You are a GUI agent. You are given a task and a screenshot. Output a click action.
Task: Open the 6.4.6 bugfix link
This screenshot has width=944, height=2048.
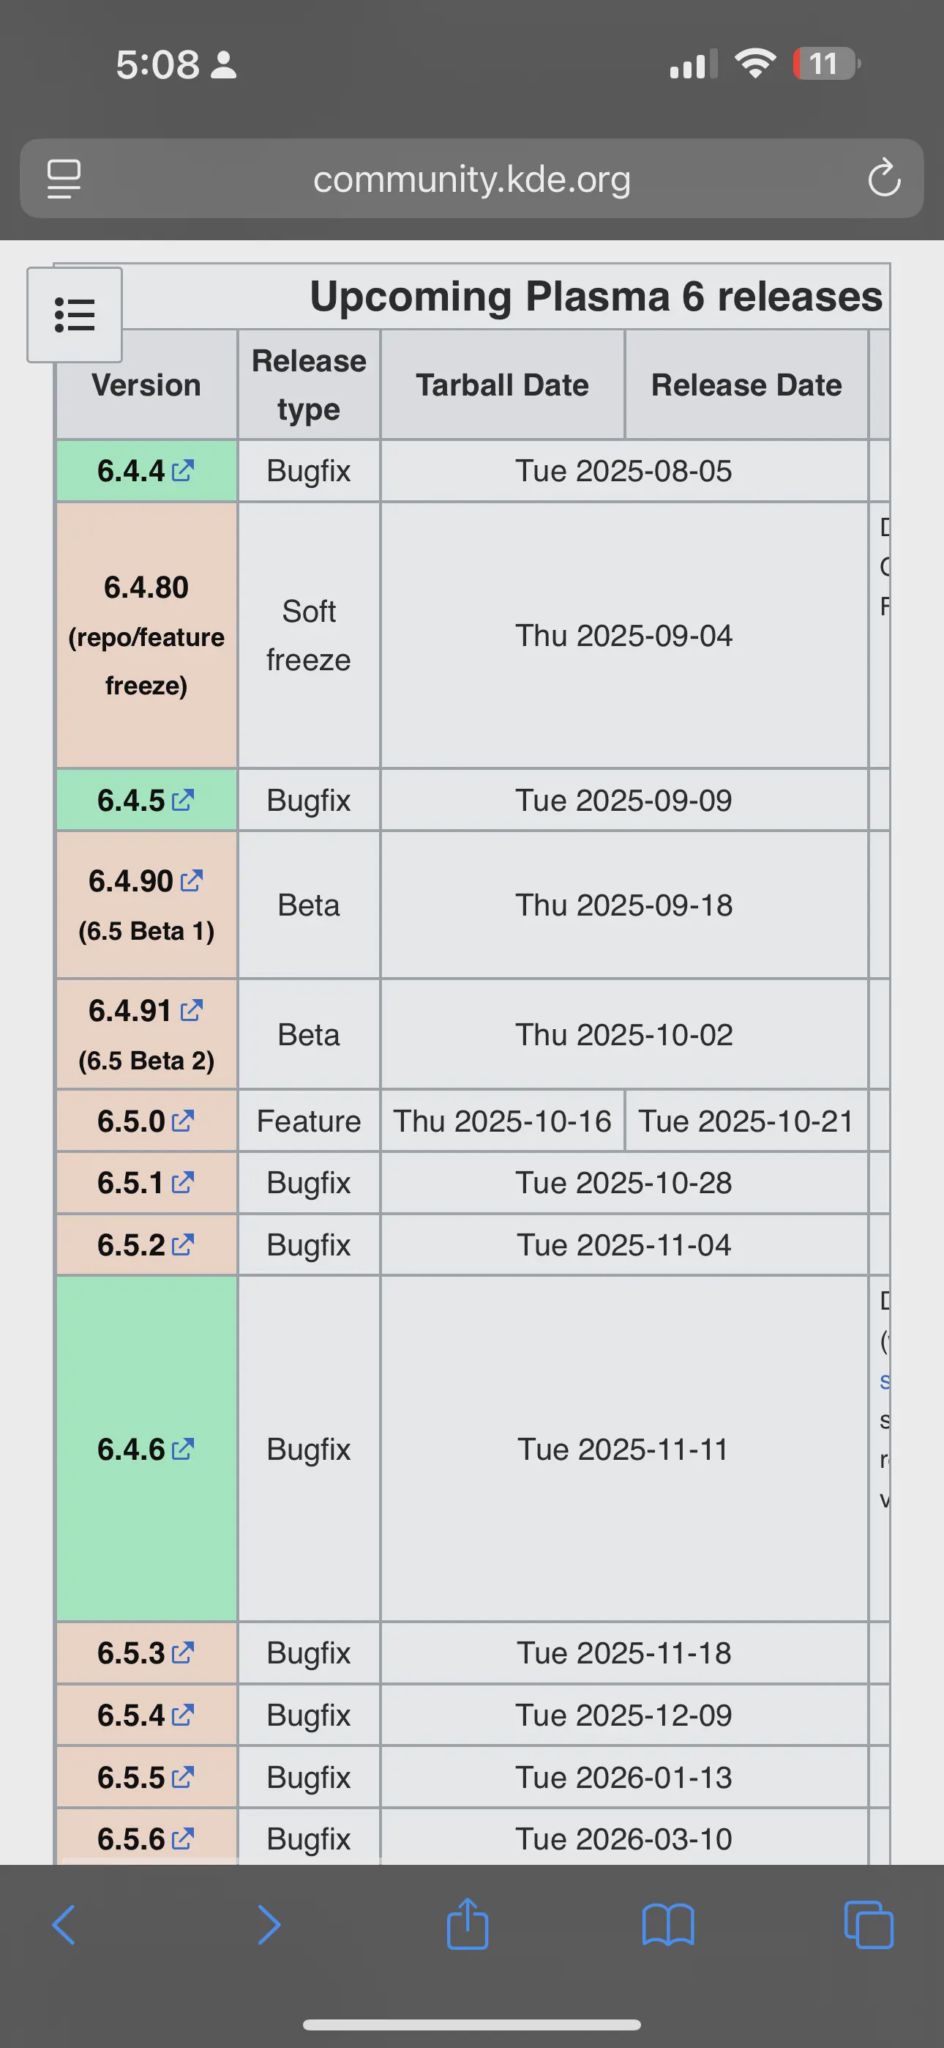tap(146, 1449)
